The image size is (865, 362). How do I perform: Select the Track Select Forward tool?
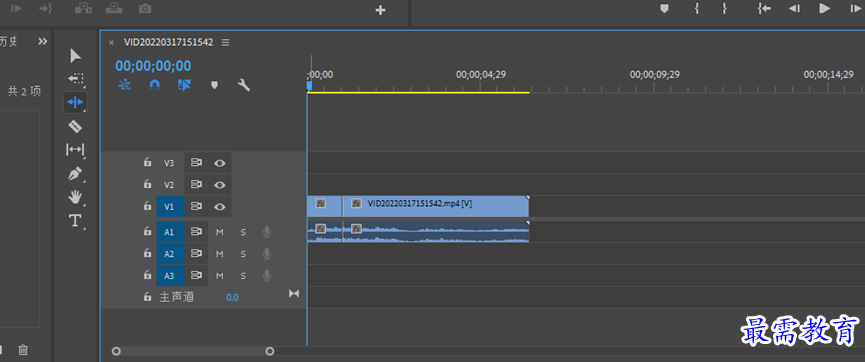tap(76, 79)
